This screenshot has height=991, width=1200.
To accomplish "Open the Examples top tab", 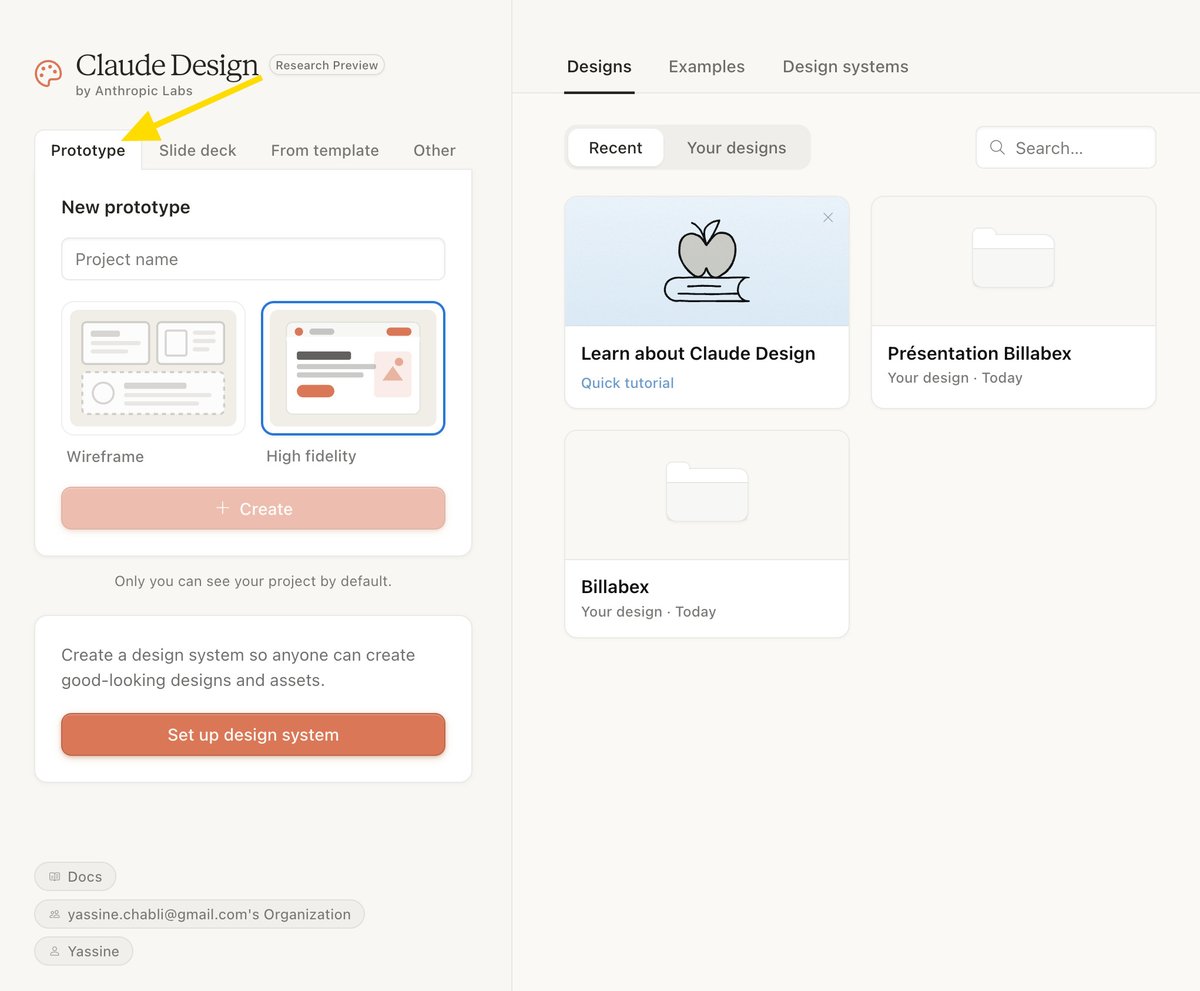I will point(706,67).
